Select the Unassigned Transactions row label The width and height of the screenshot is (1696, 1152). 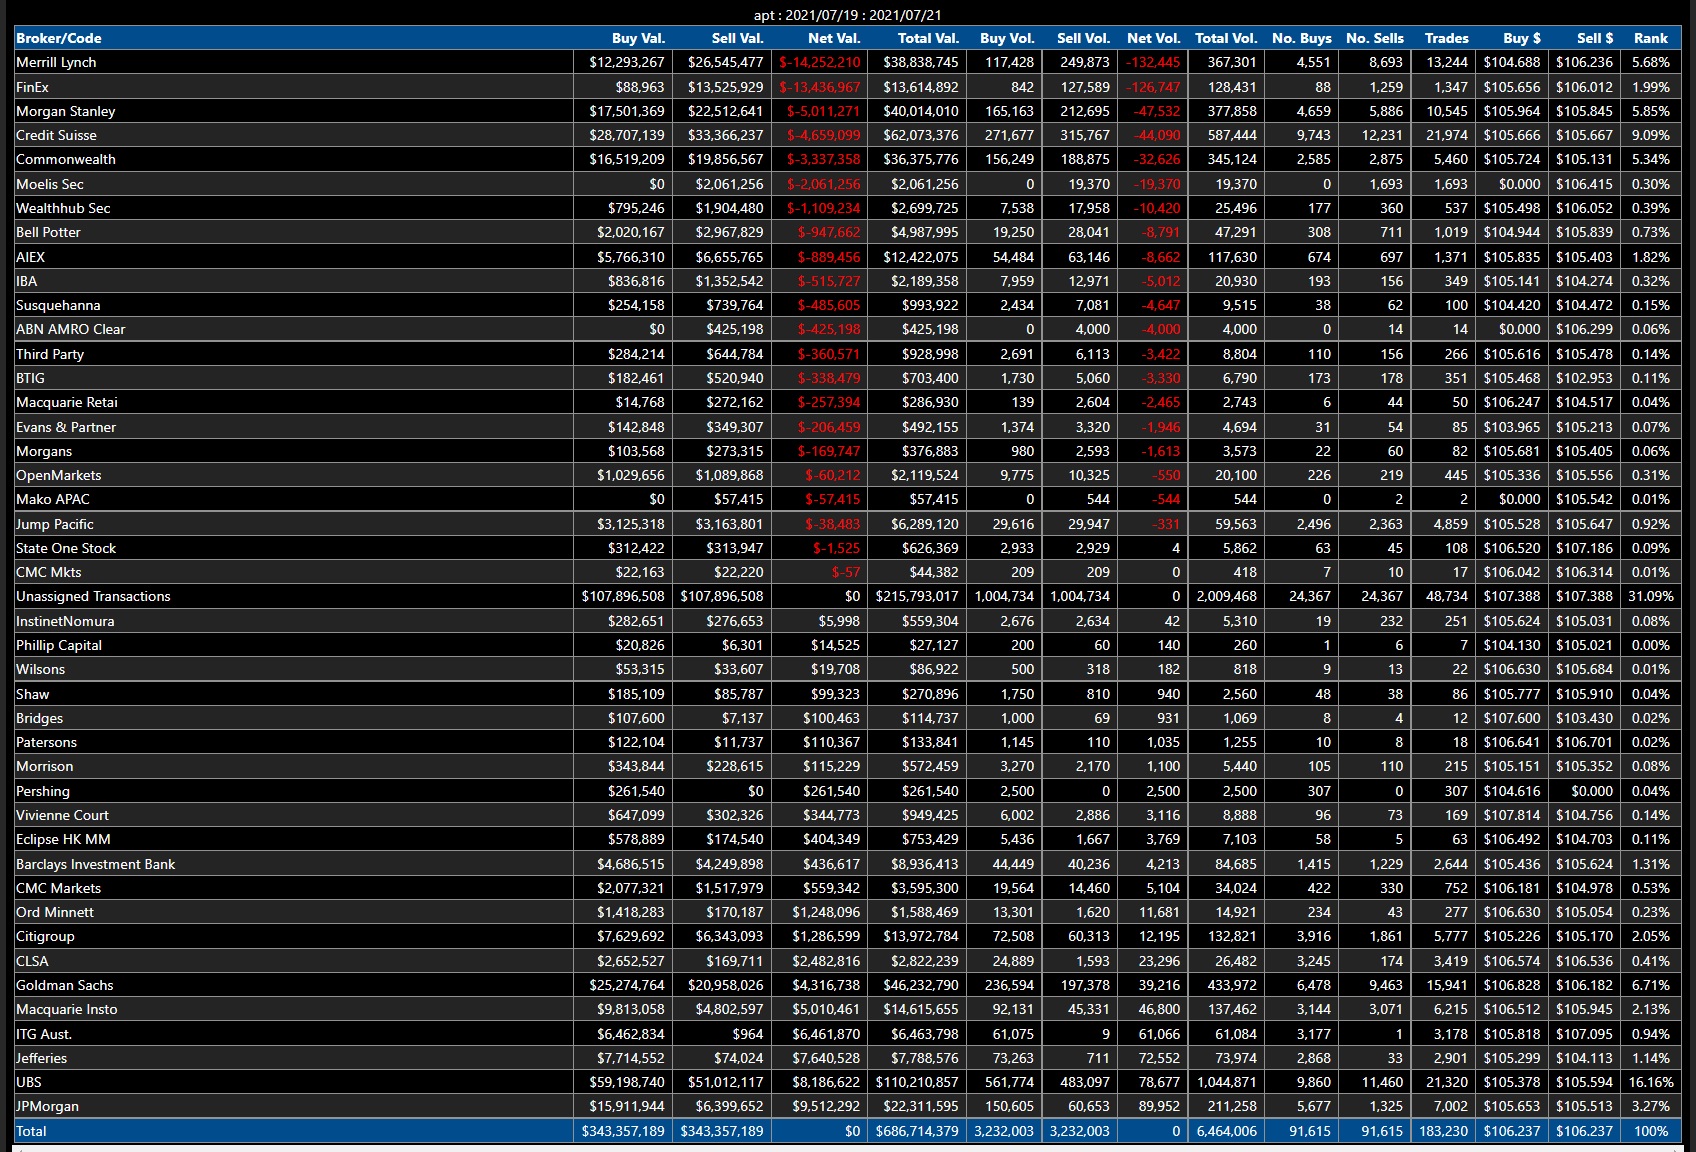point(93,596)
